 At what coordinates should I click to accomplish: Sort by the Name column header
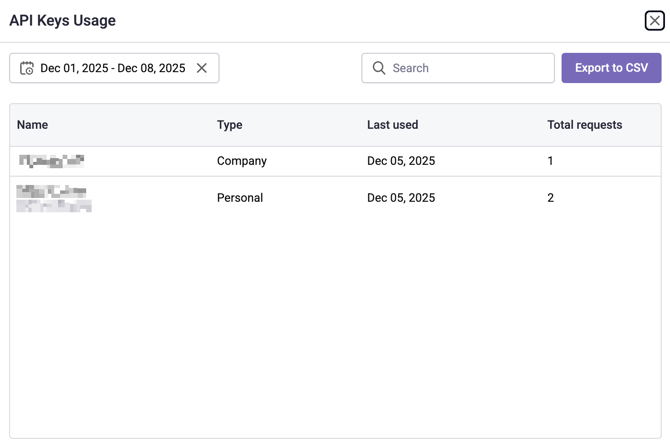click(x=33, y=125)
